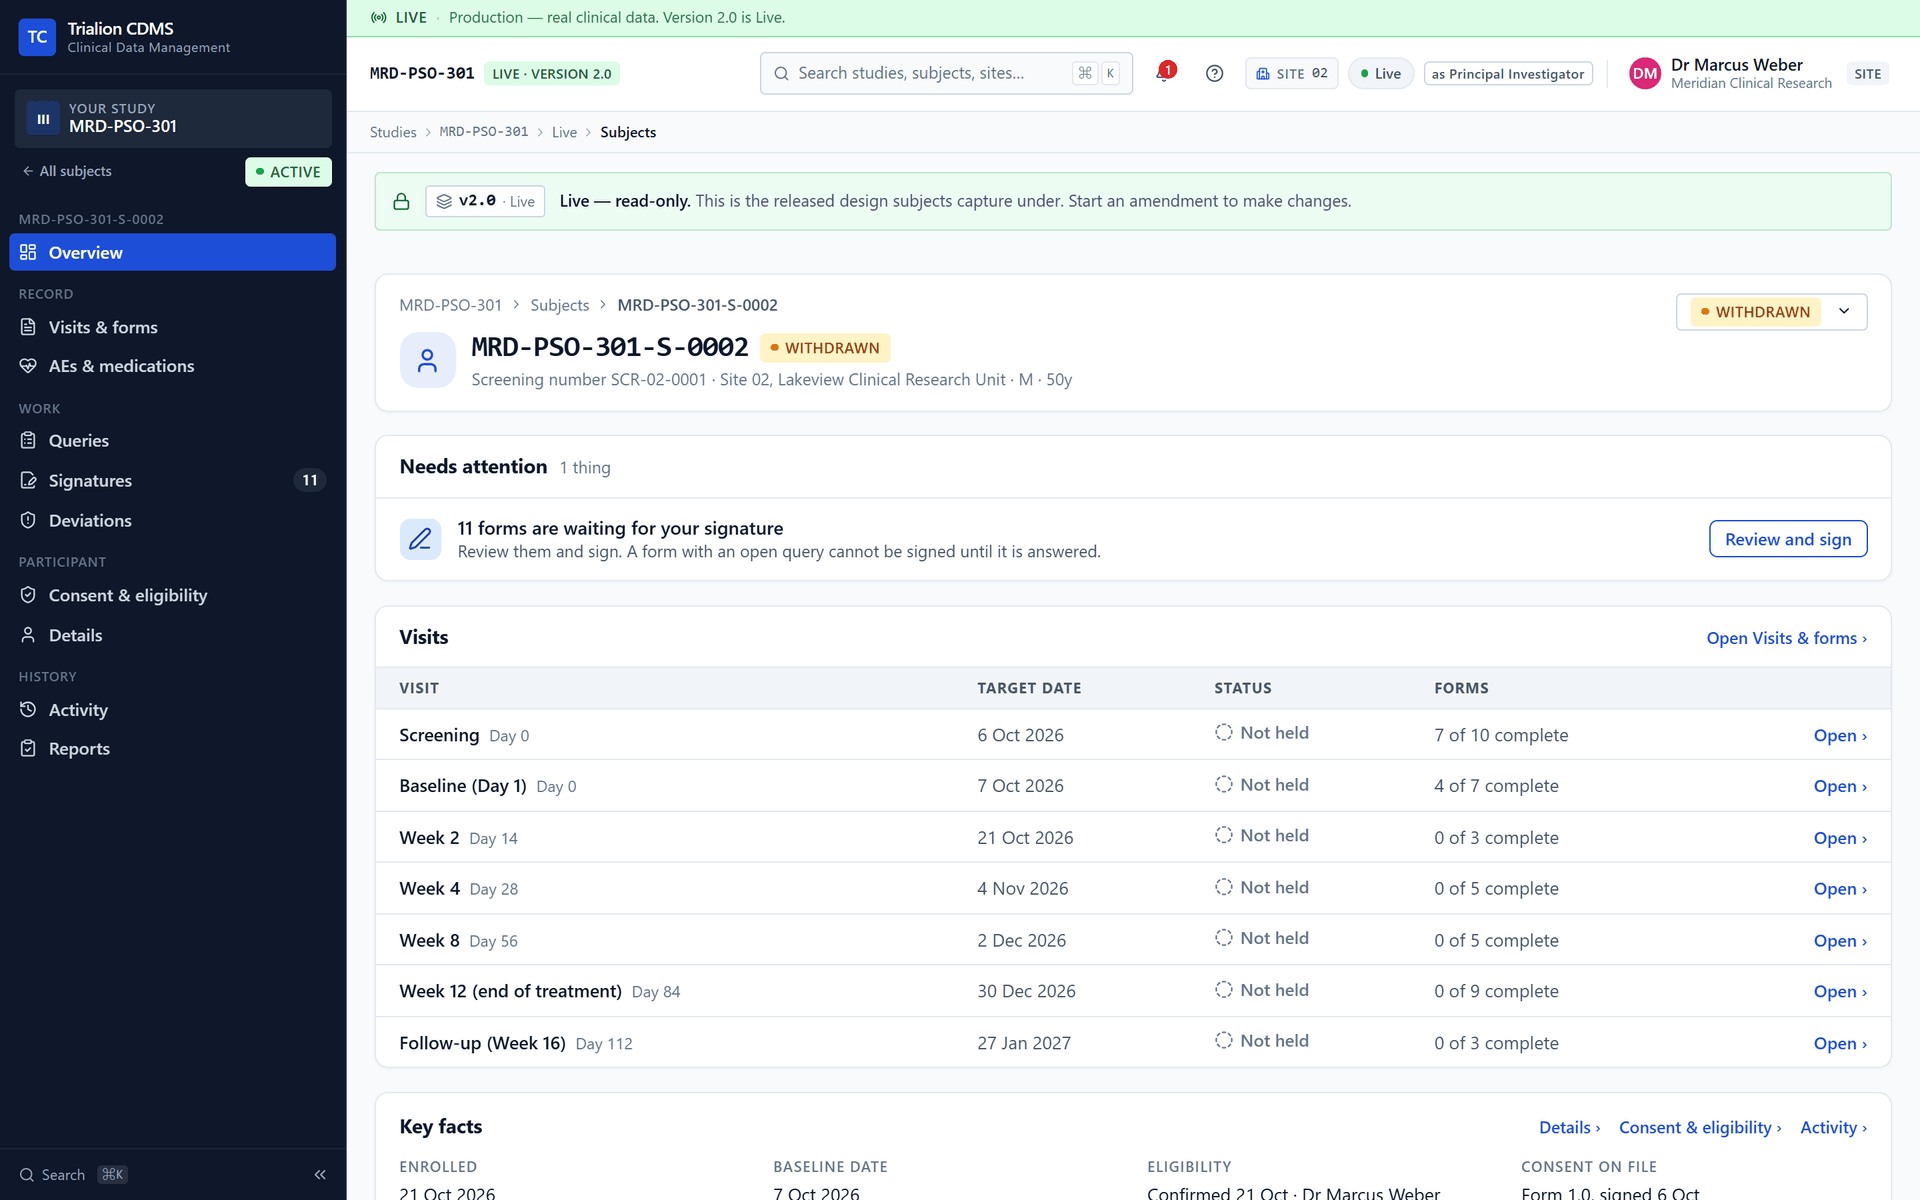The width and height of the screenshot is (1920, 1200).
Task: Open Consent & eligibility in sidebar
Action: pos(172,595)
